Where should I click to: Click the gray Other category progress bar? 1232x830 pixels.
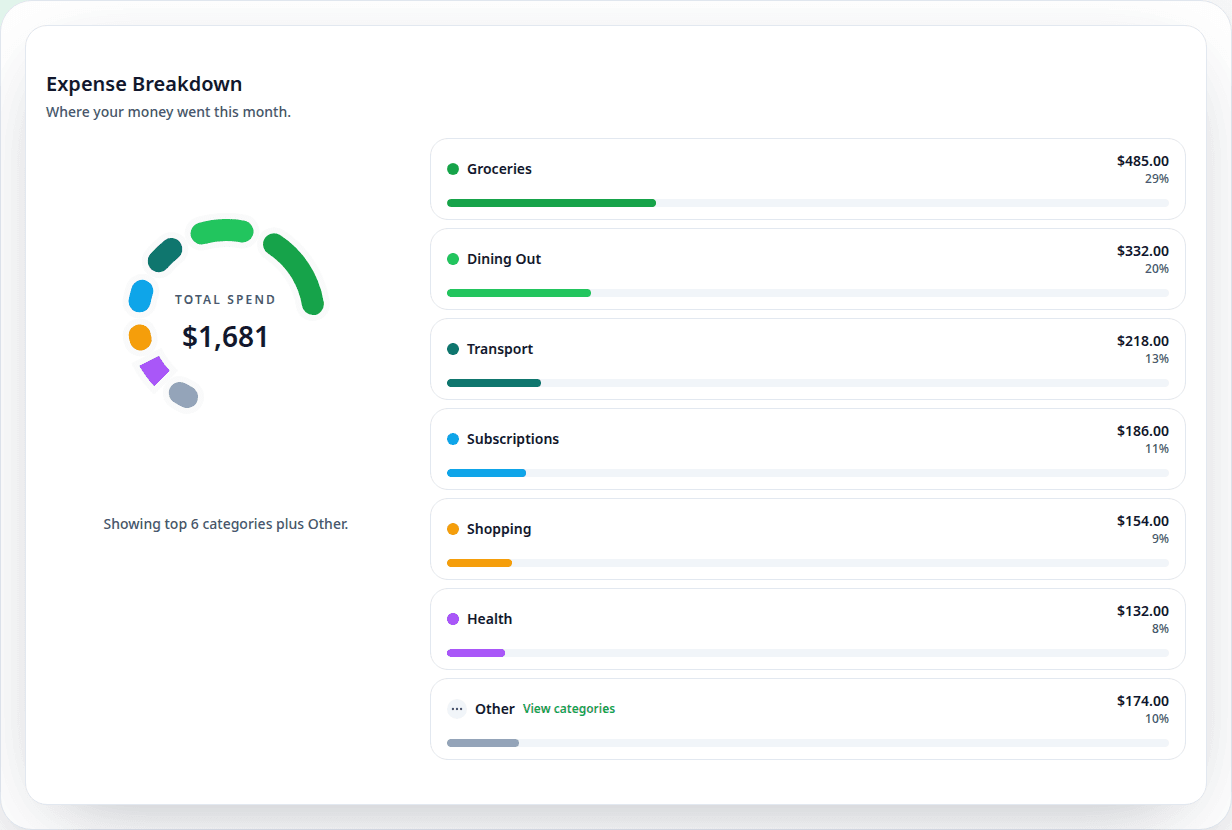483,743
